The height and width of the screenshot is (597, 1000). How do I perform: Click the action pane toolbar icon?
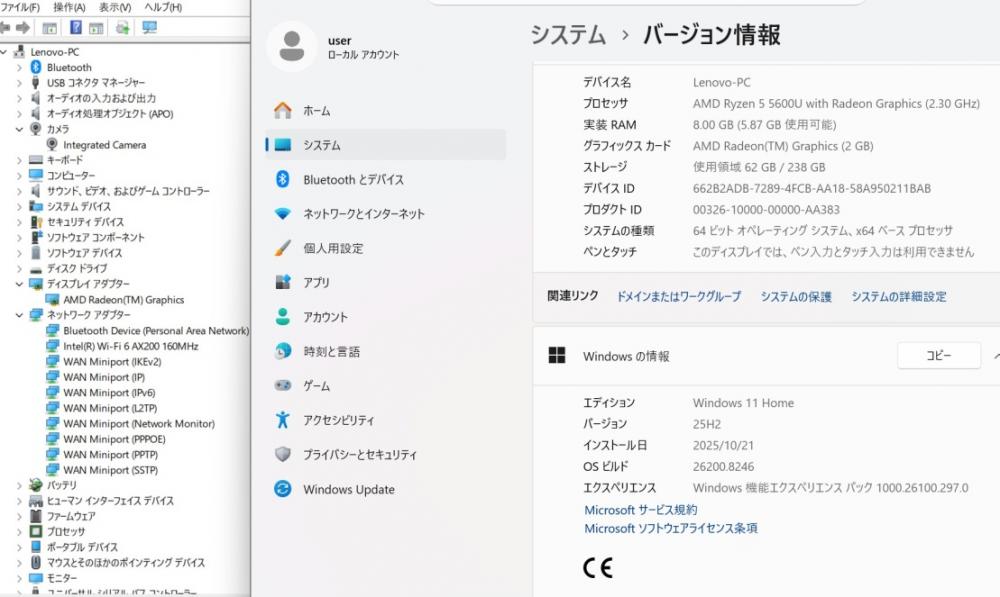(96, 27)
